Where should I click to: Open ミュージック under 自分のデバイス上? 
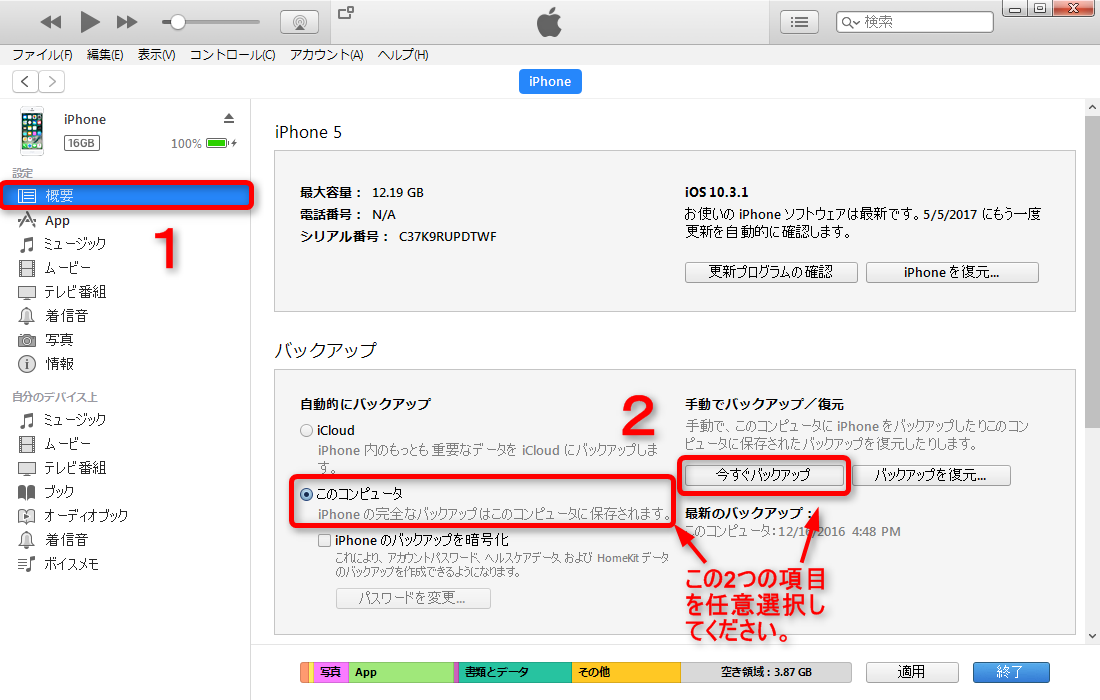74,420
